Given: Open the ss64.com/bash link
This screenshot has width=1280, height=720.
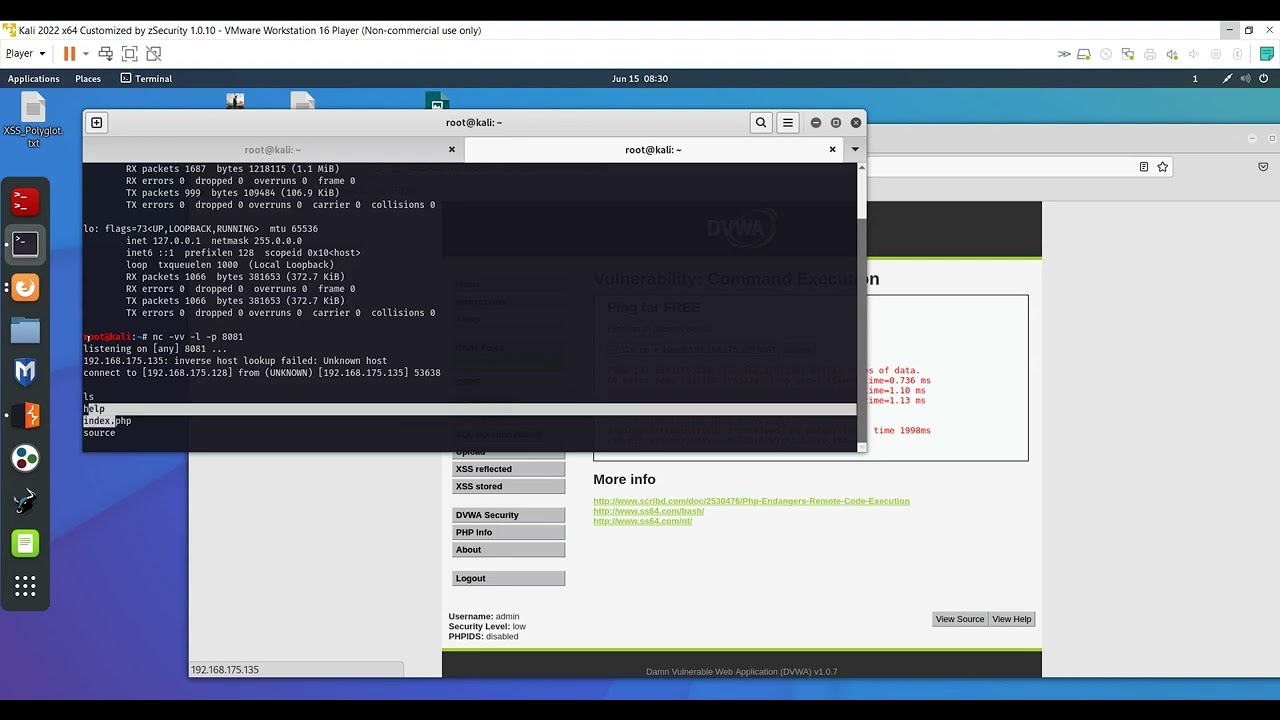Looking at the screenshot, I should point(648,511).
